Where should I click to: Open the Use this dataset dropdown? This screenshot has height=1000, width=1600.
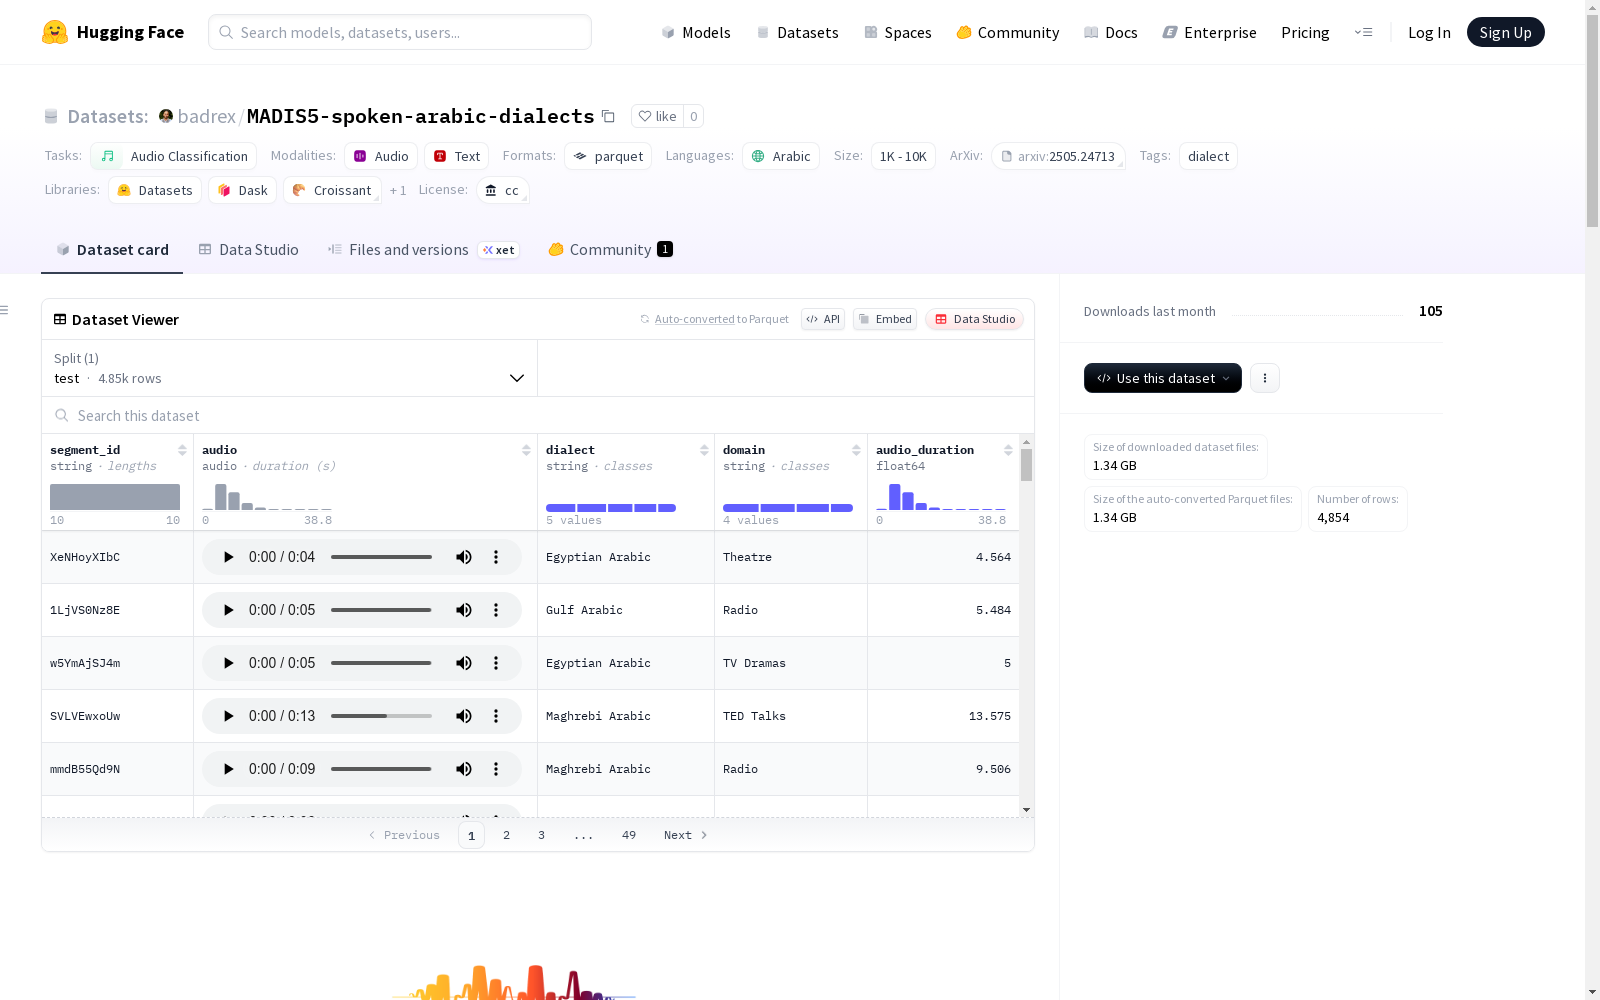(1163, 378)
